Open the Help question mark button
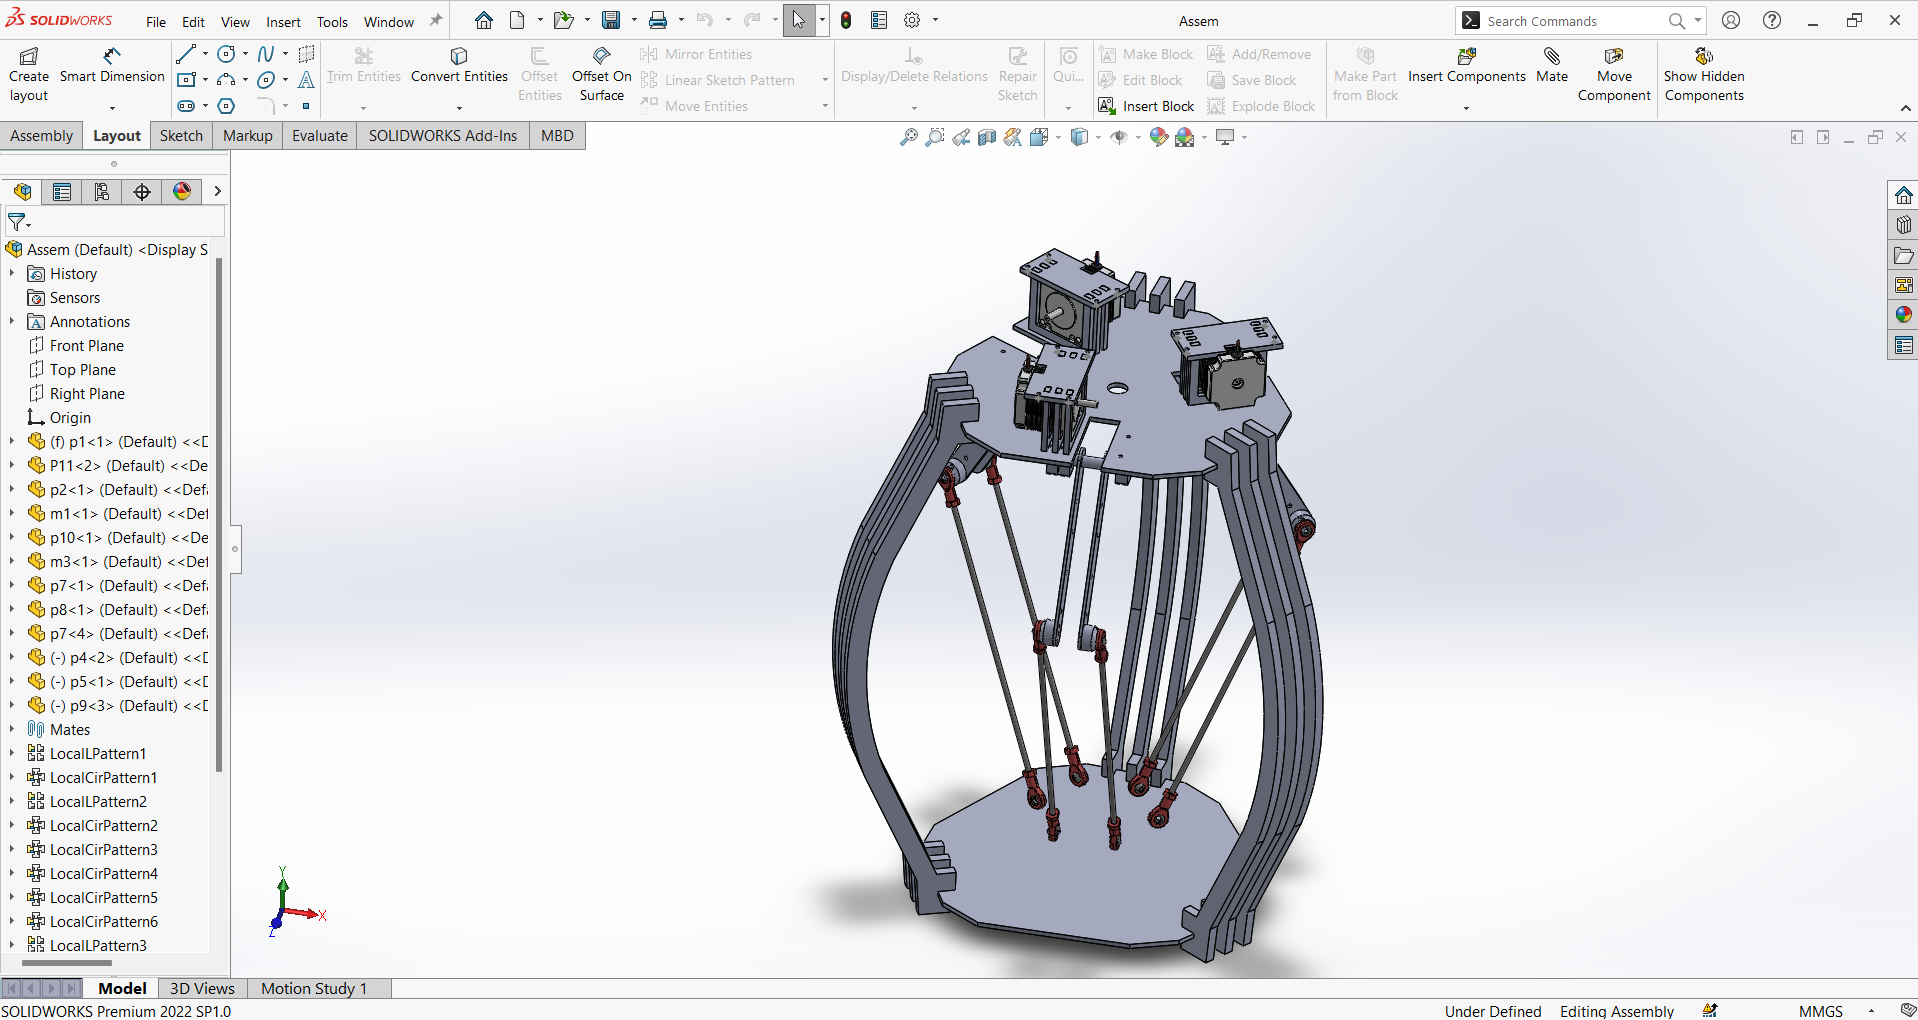The height and width of the screenshot is (1020, 1918). (1772, 20)
